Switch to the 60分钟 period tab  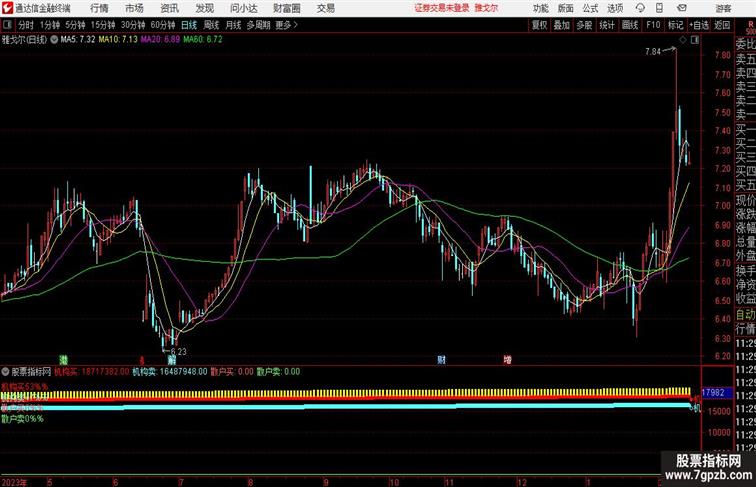(163, 25)
